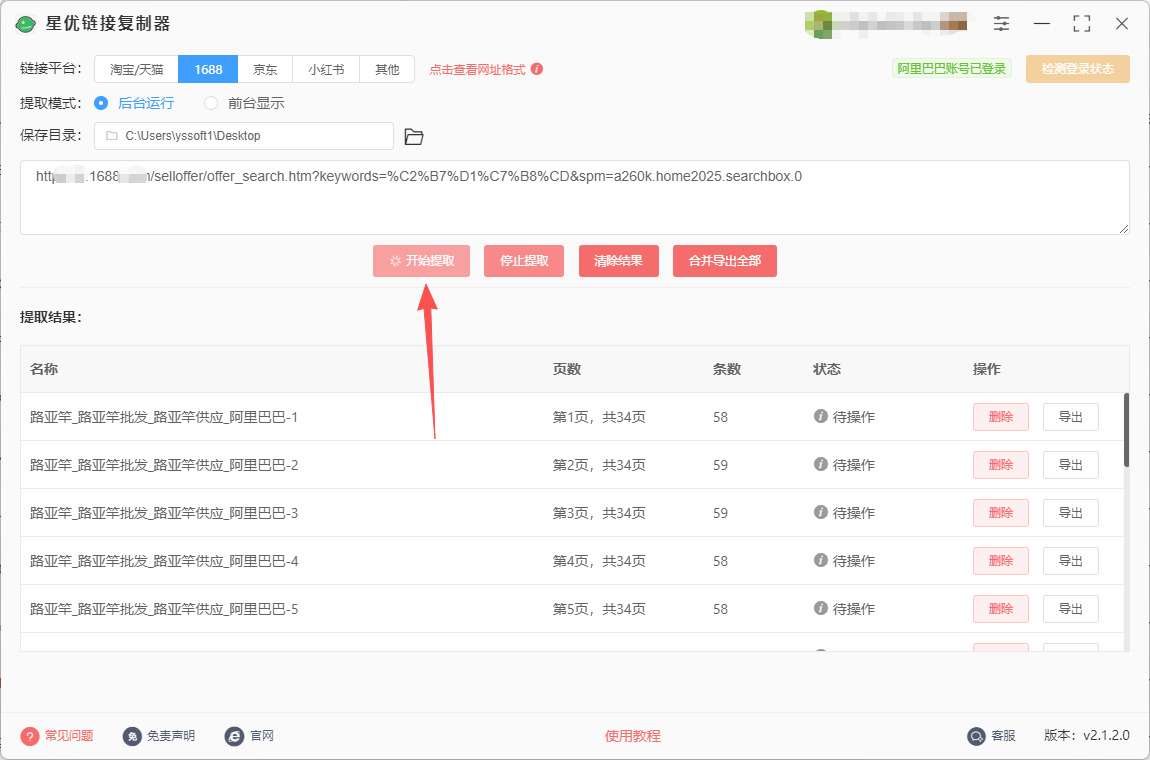Delete the 阿里巴巴-5 result row
1150x760 pixels.
1000,609
